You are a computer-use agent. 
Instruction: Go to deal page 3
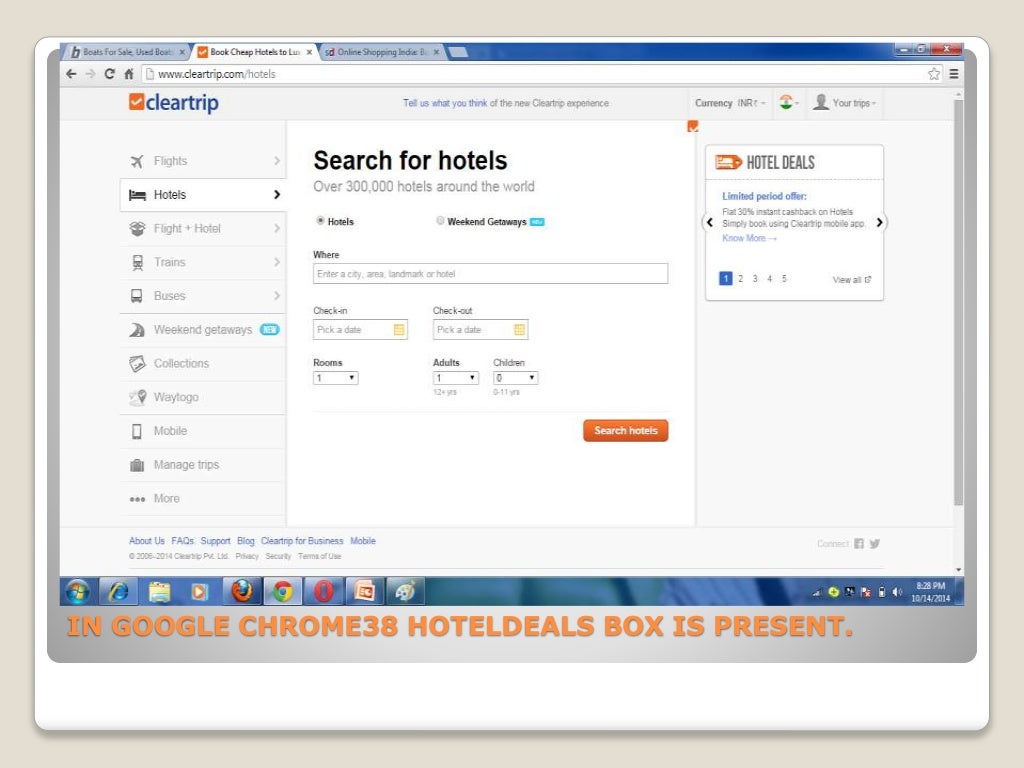(755, 279)
